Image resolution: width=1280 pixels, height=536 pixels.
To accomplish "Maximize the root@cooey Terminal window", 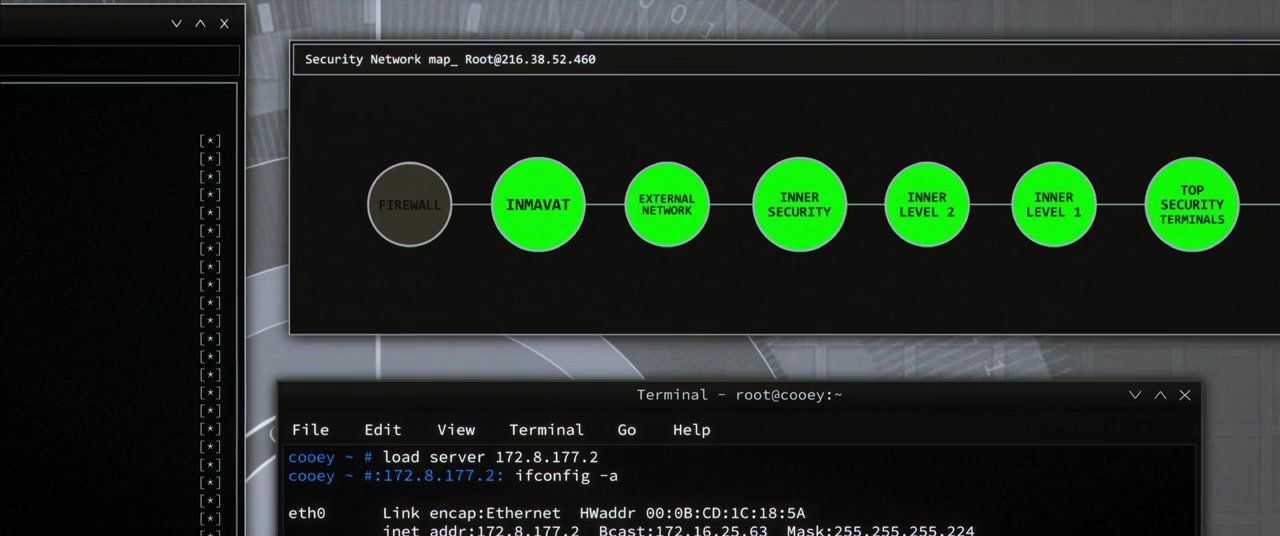I will 1160,395.
